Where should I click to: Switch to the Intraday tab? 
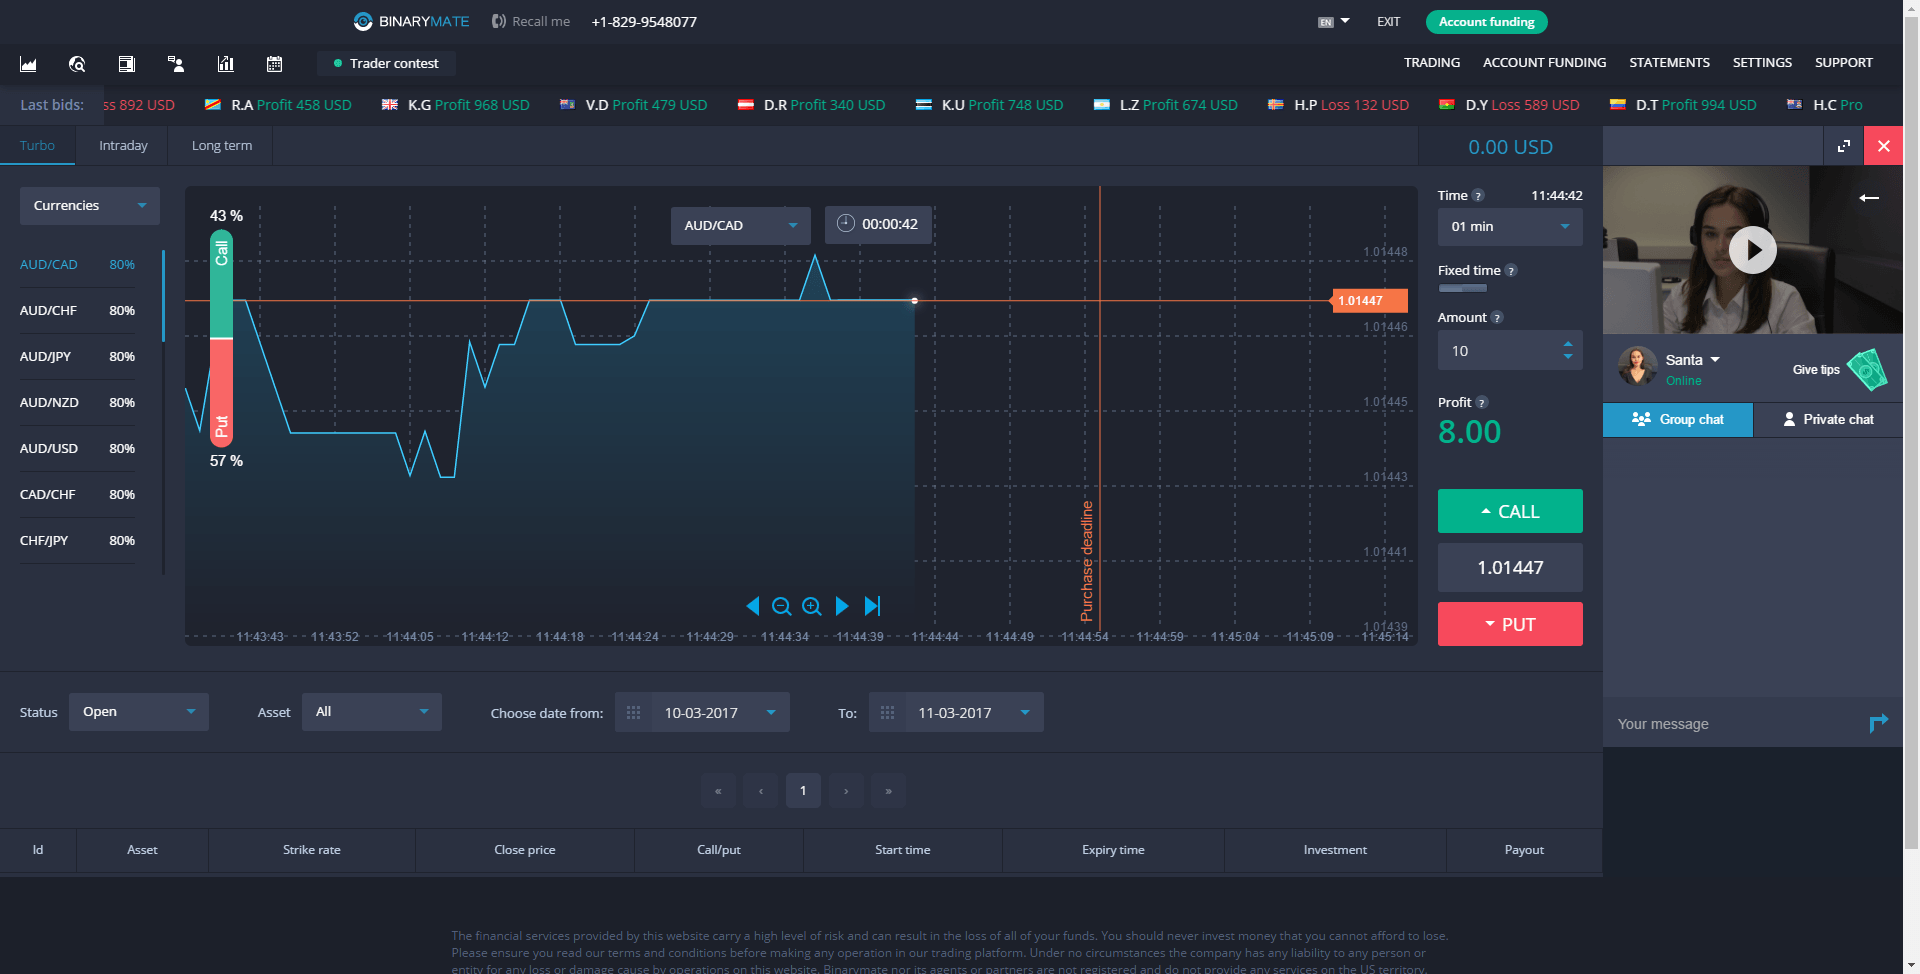pos(123,146)
